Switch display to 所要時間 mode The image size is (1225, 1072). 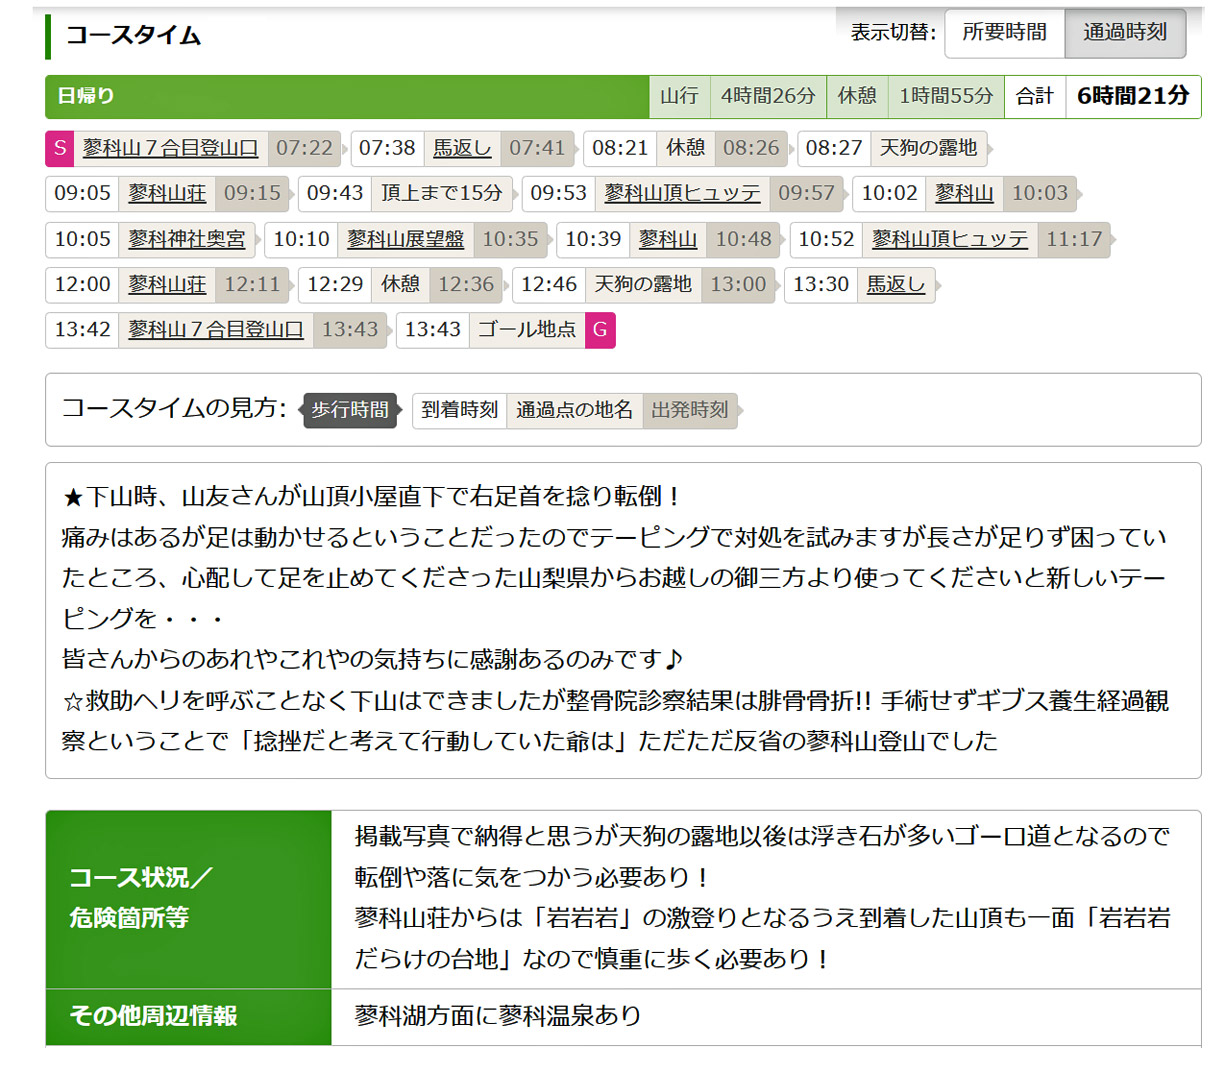1004,33
